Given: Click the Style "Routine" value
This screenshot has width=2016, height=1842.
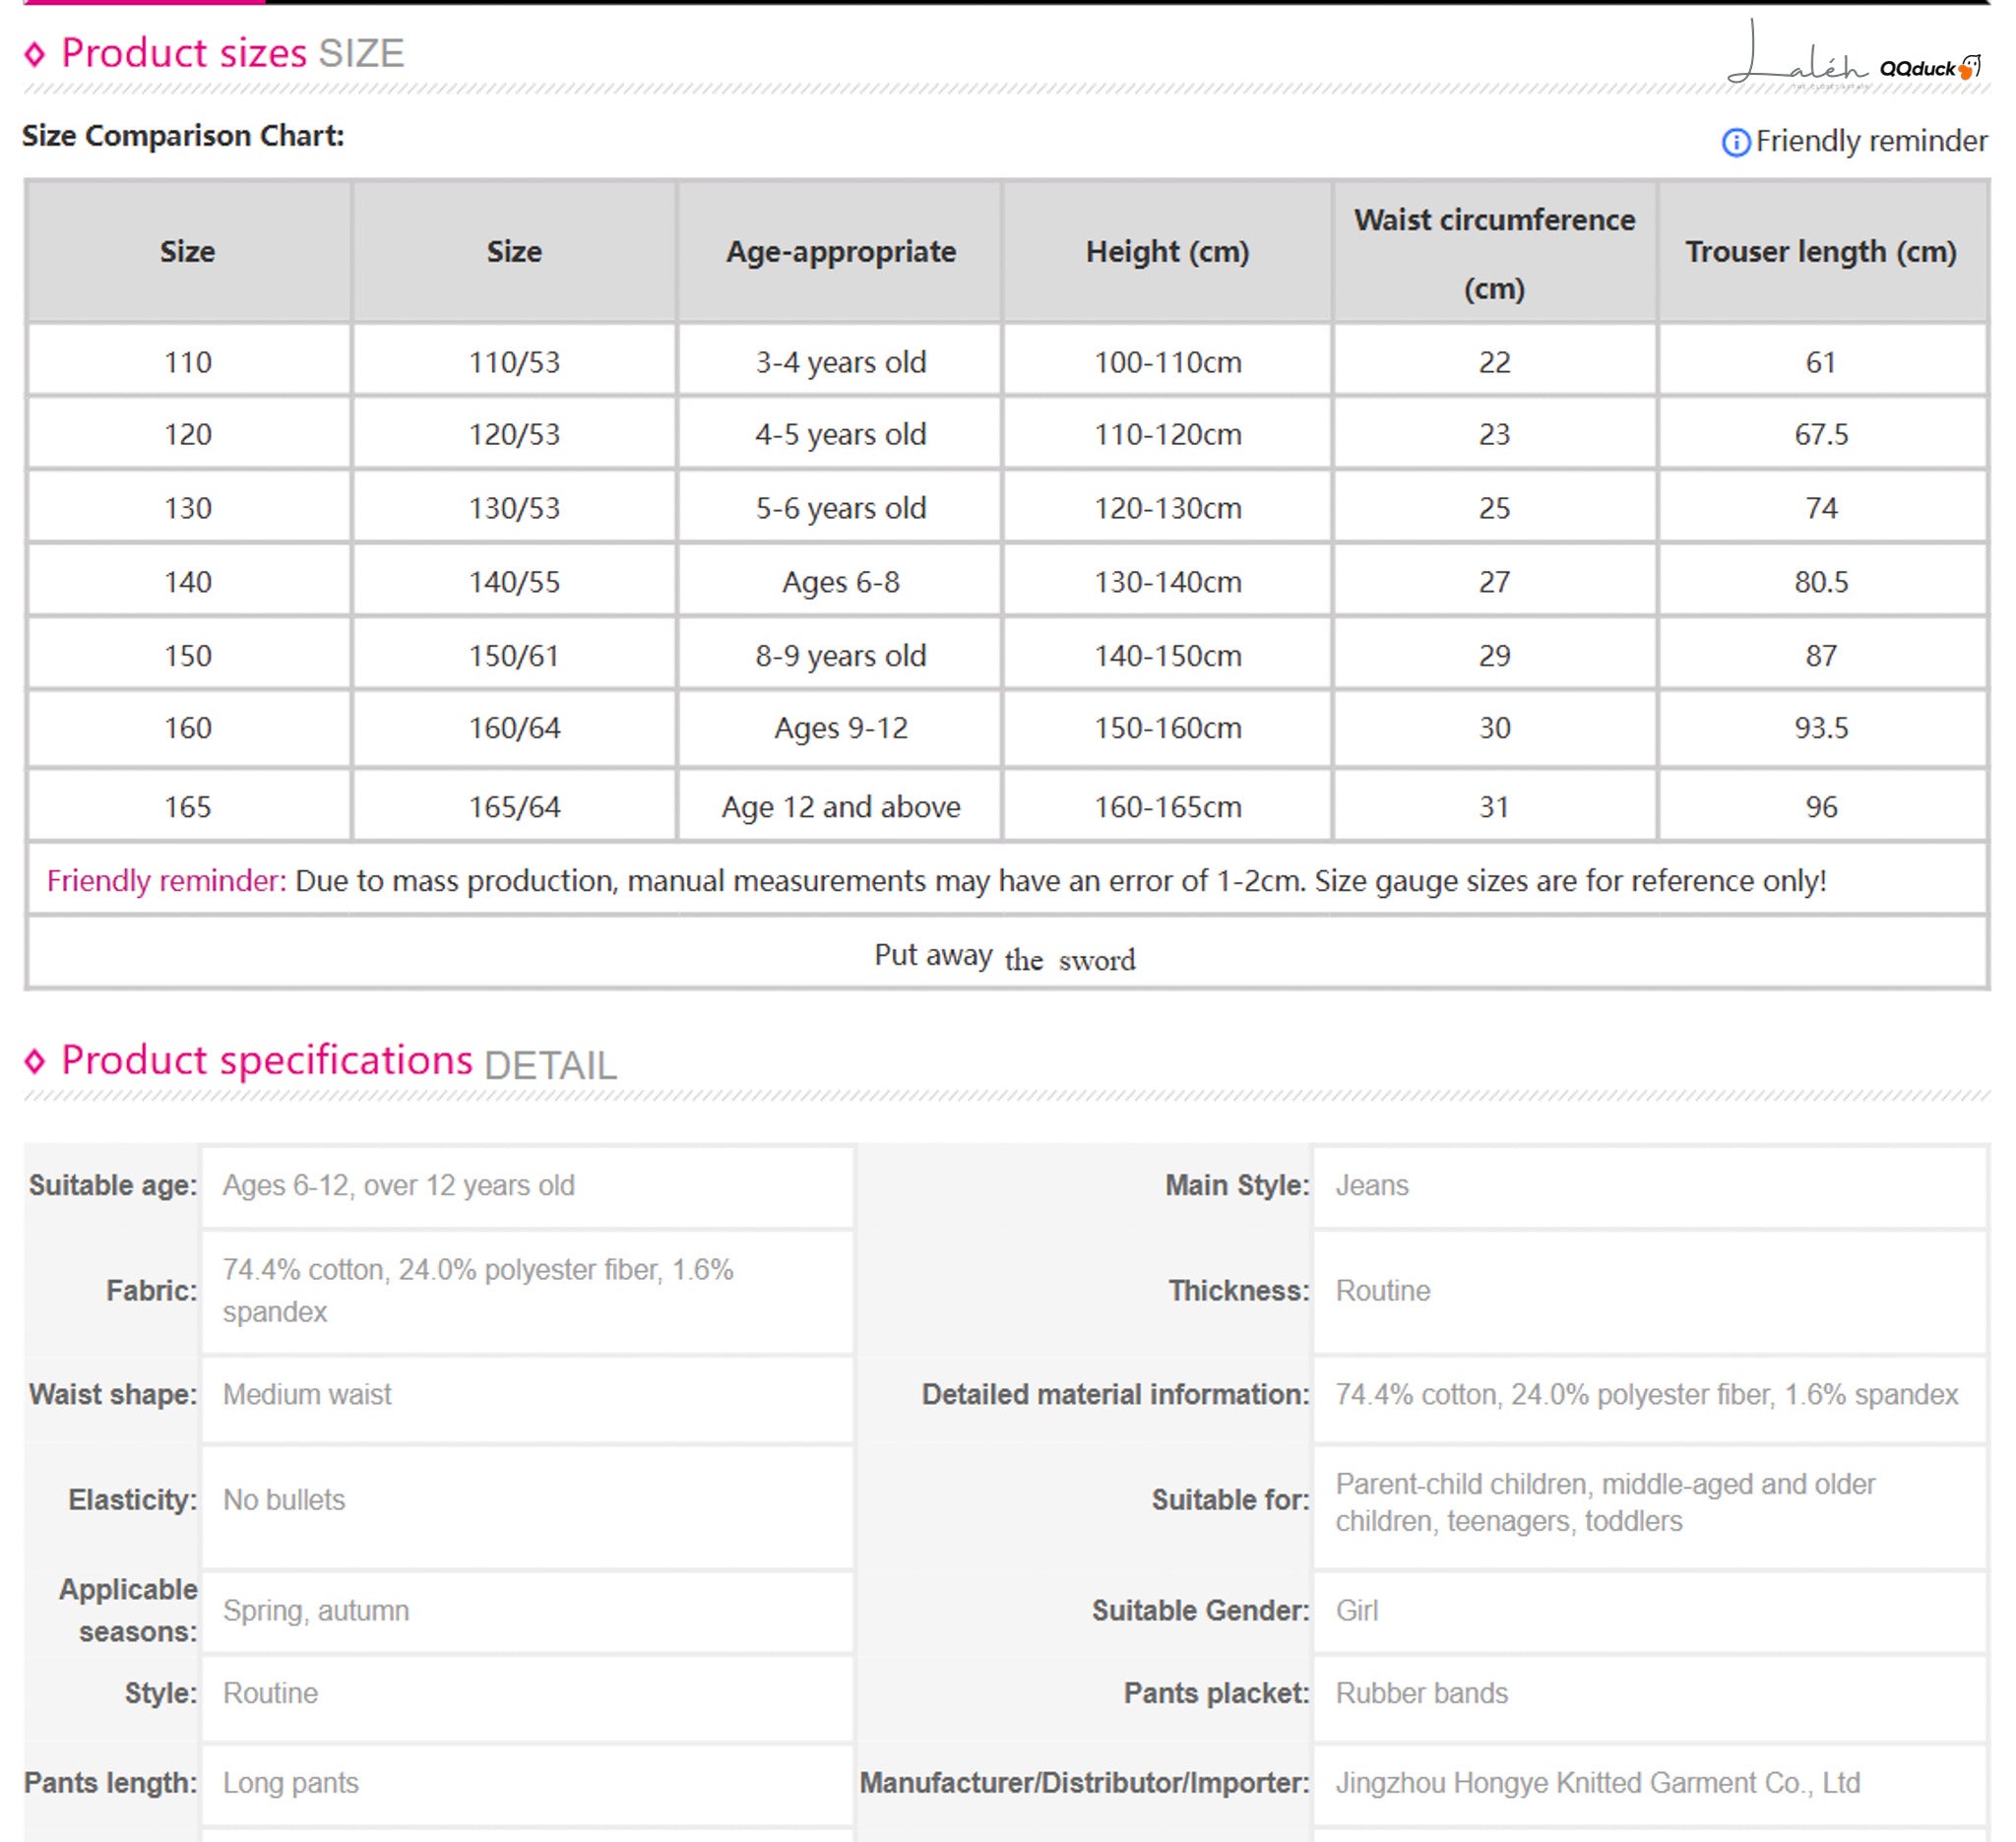Looking at the screenshot, I should [270, 1693].
